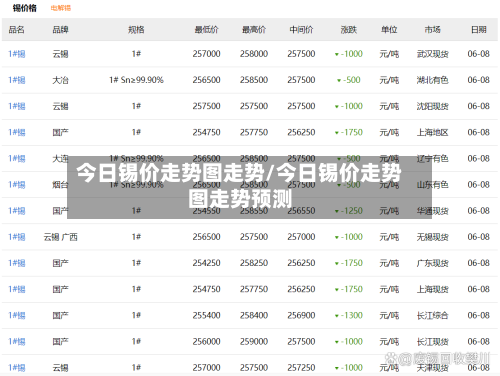Click the 最高价 column header

[x=254, y=30]
